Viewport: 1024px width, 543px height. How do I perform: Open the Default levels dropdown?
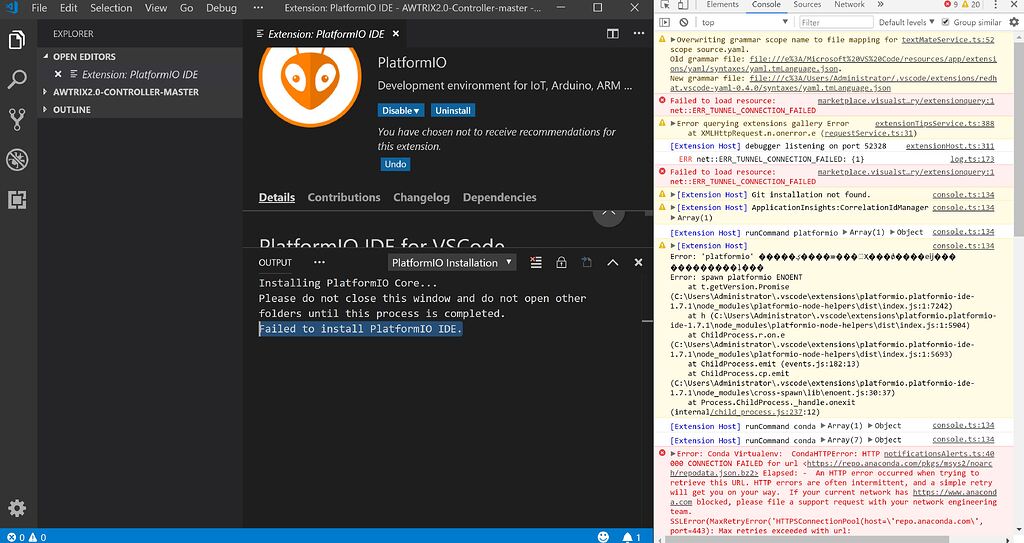[906, 22]
